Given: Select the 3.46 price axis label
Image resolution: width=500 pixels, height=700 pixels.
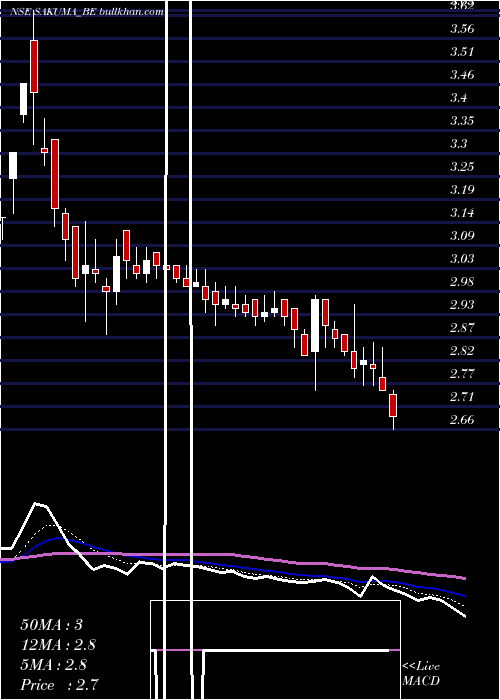Looking at the screenshot, I should pos(462,75).
